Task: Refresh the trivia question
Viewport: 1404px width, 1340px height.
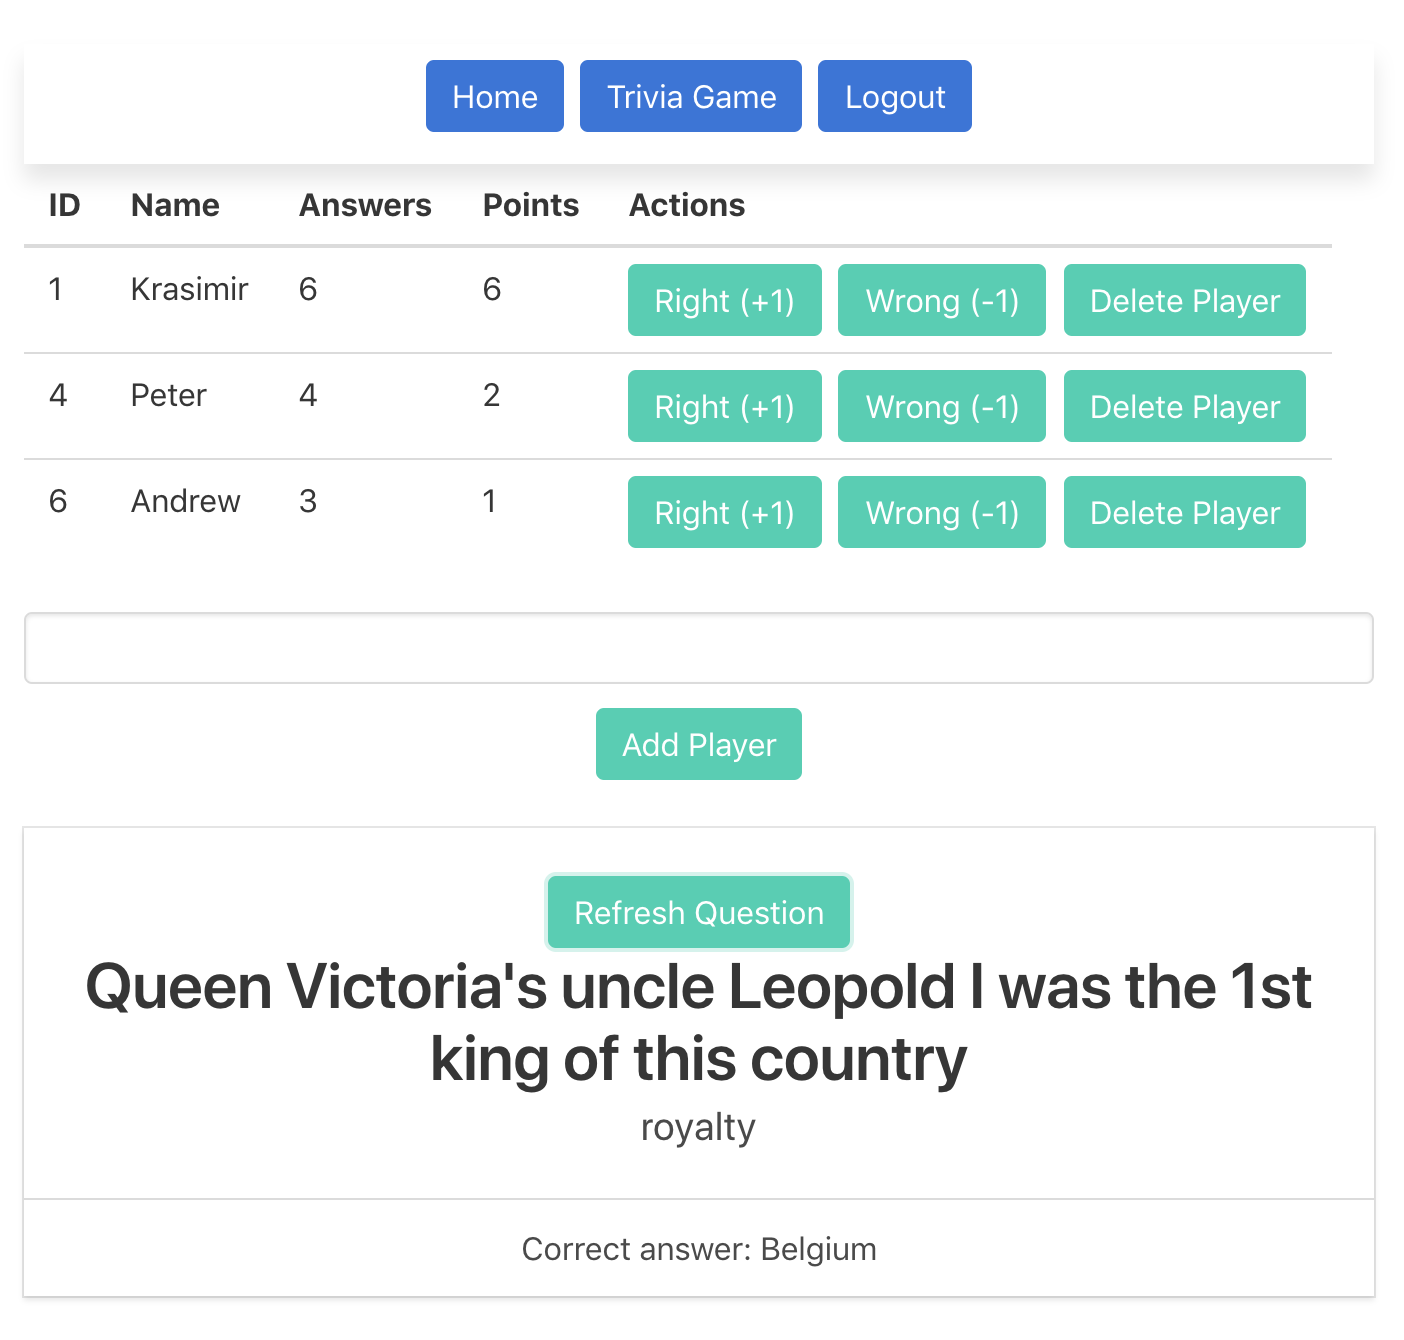Action: tap(699, 912)
